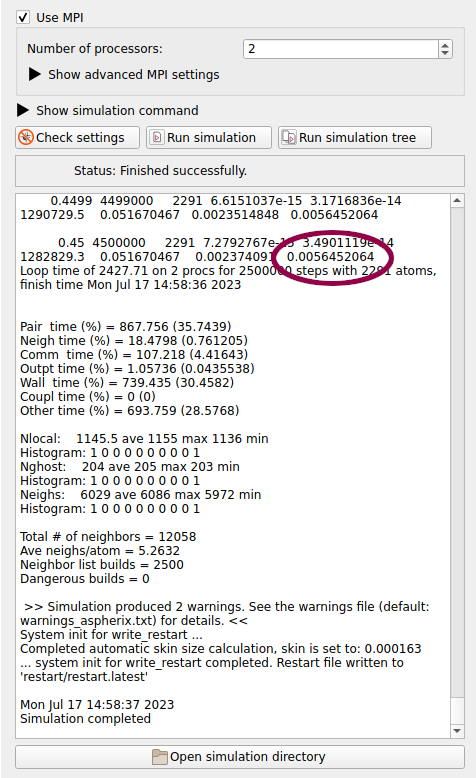Click the log scrollbar down arrow

[x=457, y=731]
